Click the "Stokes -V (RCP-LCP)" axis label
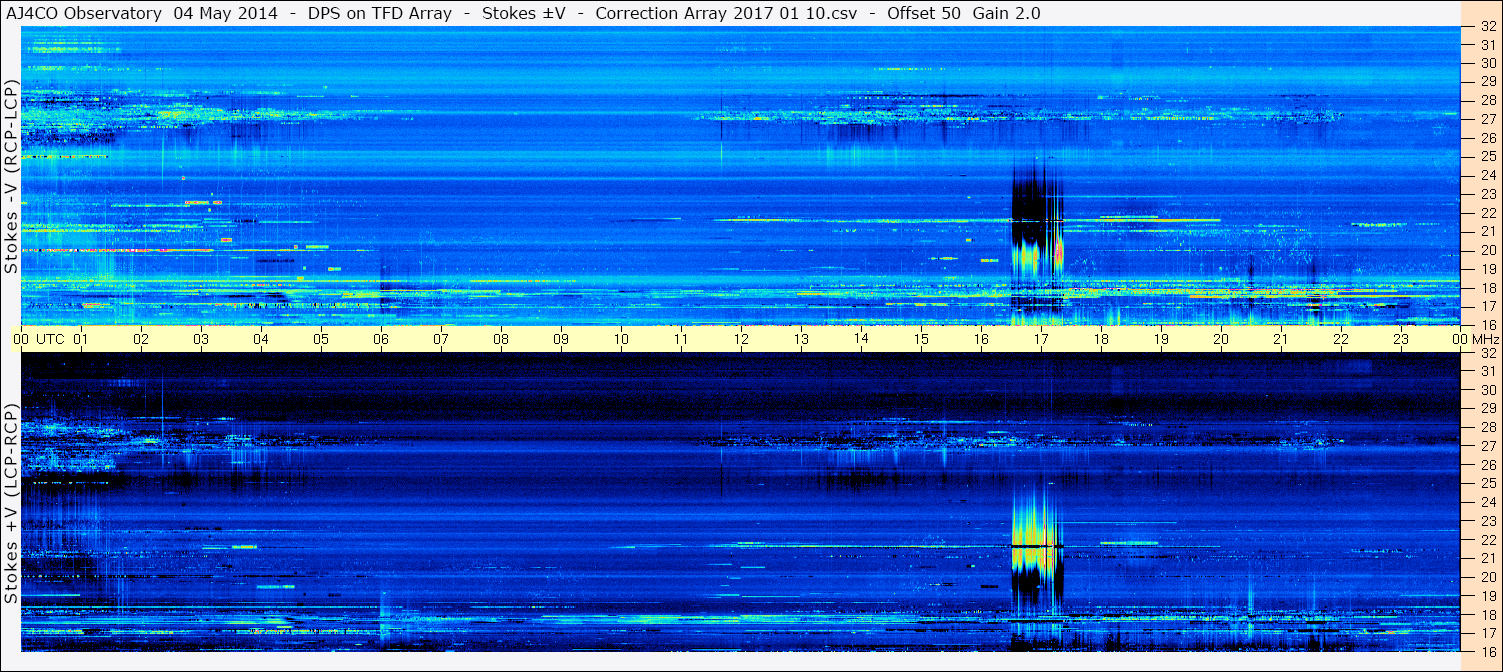The width and height of the screenshot is (1503, 672). [x=11, y=176]
